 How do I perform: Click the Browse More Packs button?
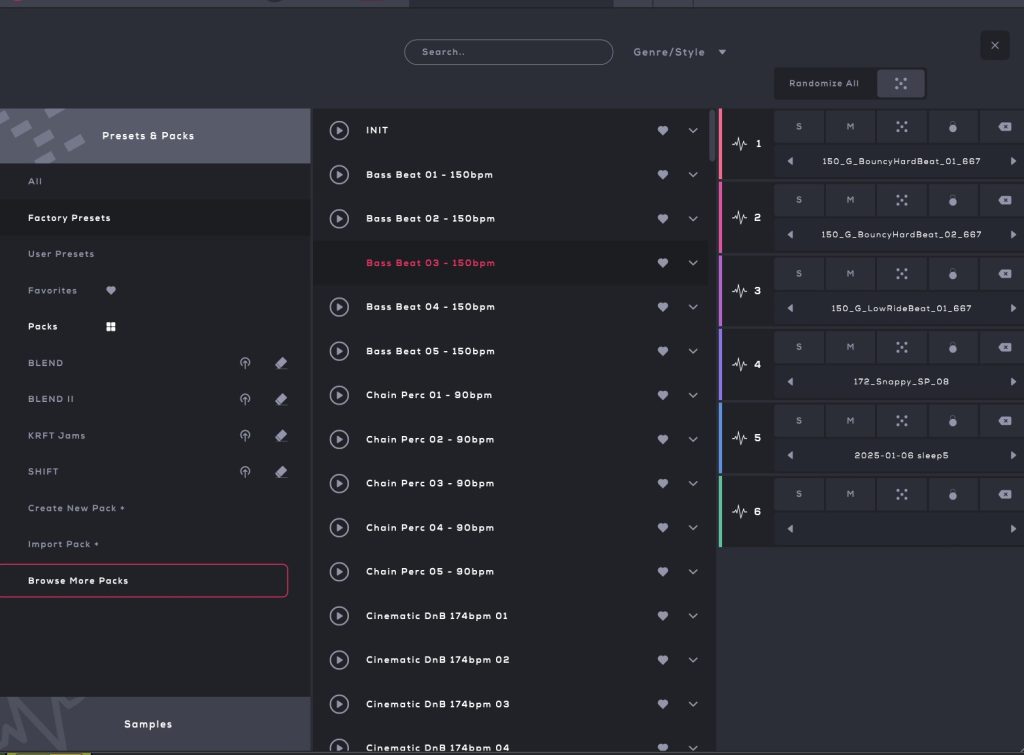click(143, 581)
